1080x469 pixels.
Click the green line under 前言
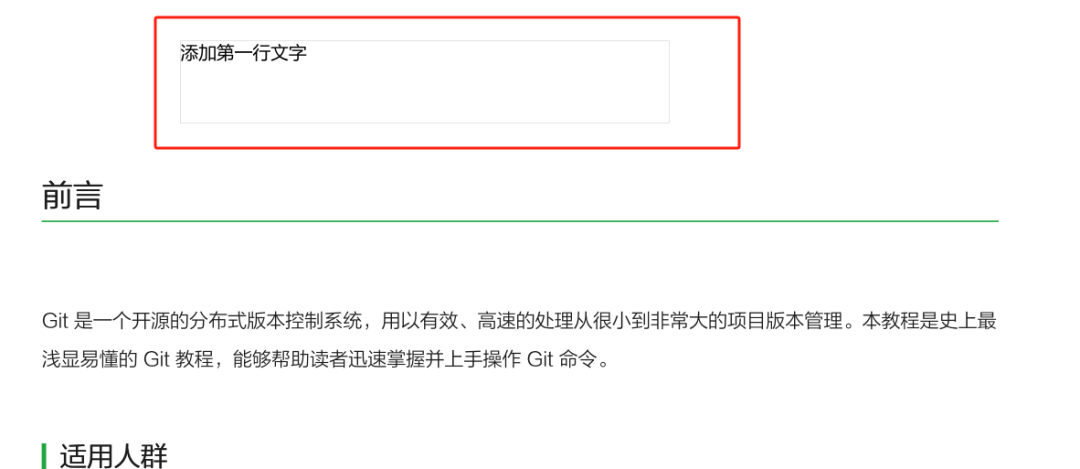click(x=520, y=221)
